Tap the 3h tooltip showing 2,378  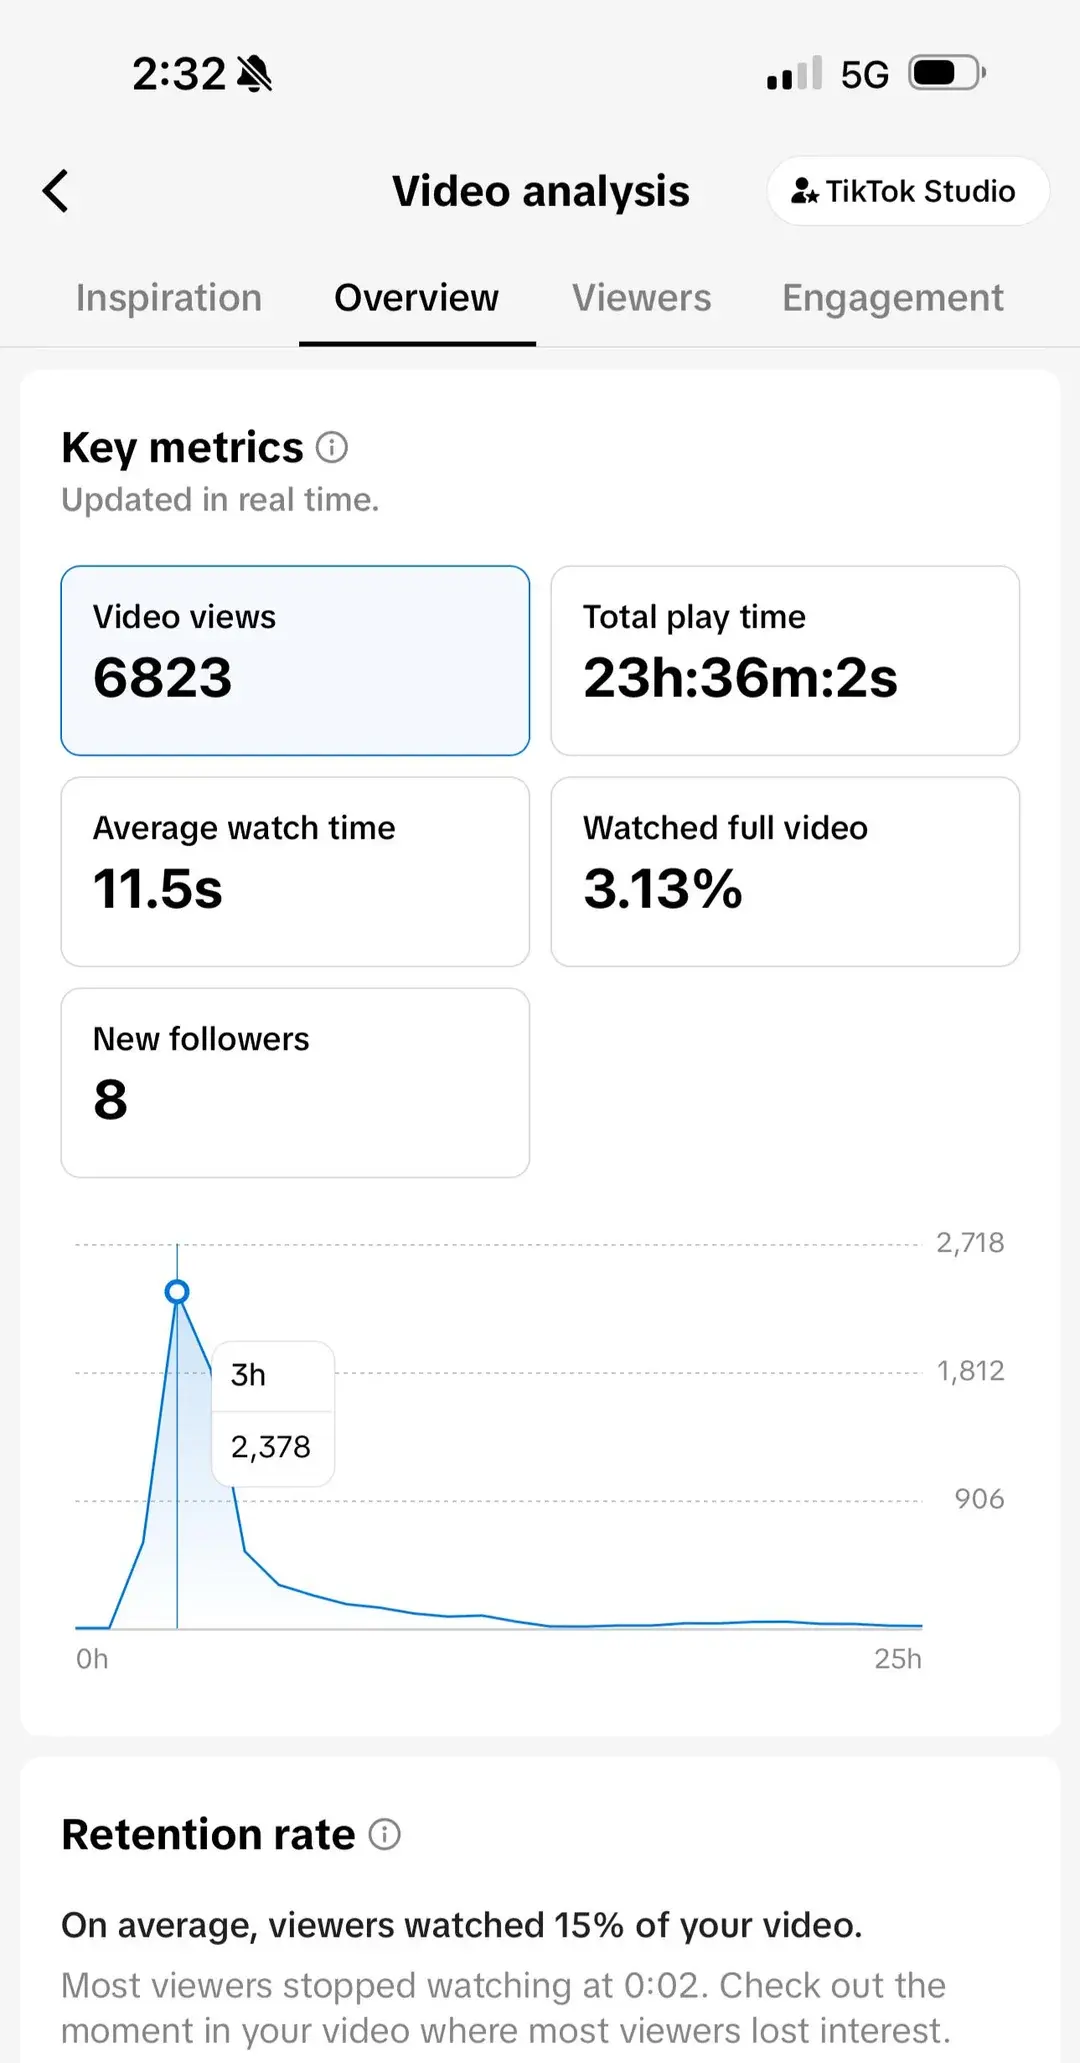point(273,1413)
